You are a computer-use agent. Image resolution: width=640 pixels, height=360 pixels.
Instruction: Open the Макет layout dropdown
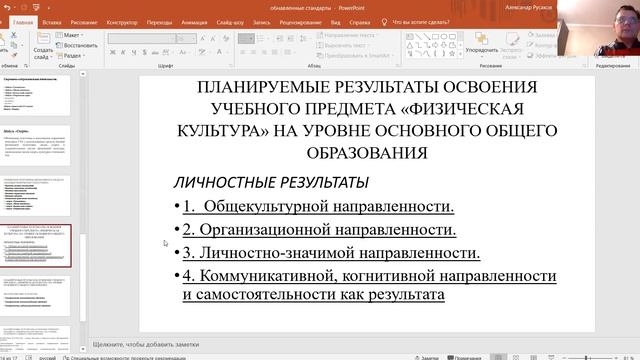pos(70,35)
